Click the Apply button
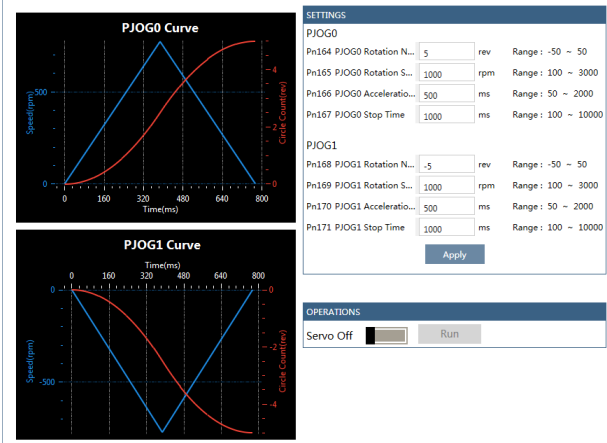 coord(454,254)
